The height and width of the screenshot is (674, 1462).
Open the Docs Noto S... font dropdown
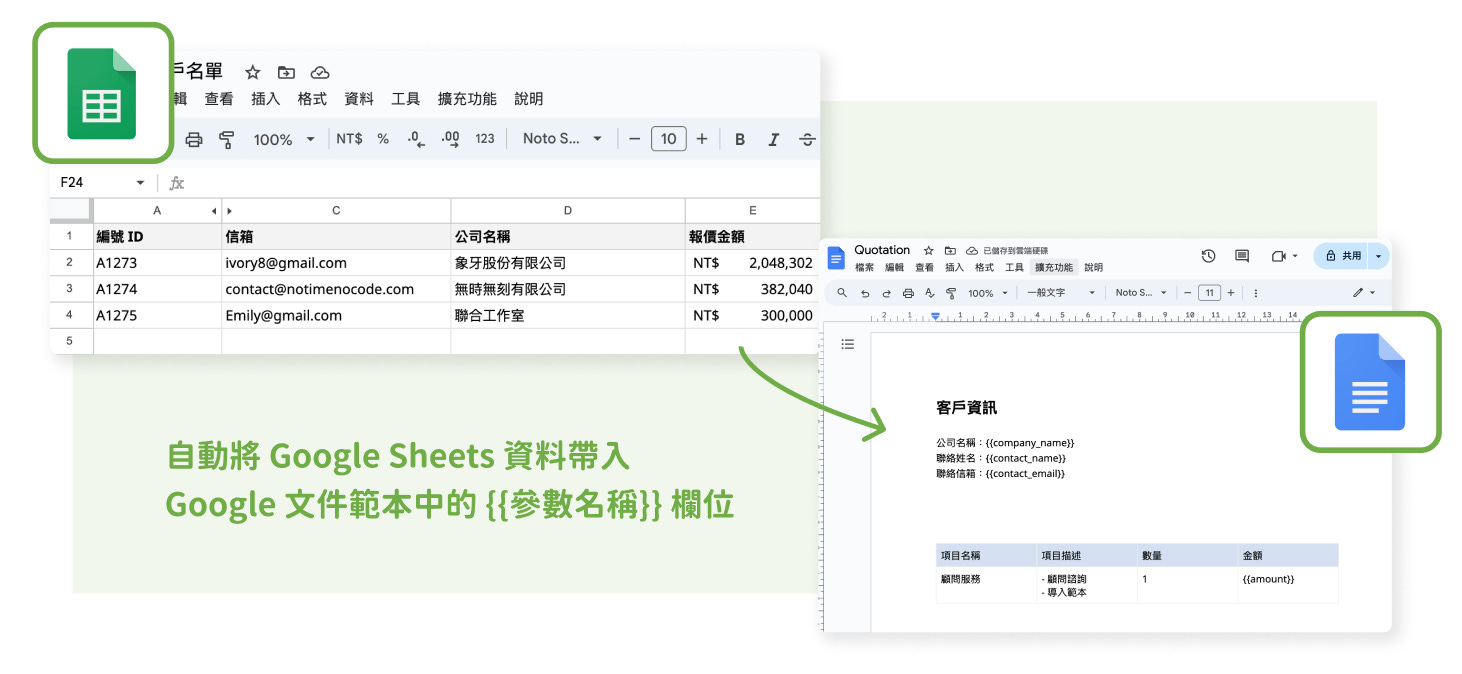click(x=1141, y=293)
